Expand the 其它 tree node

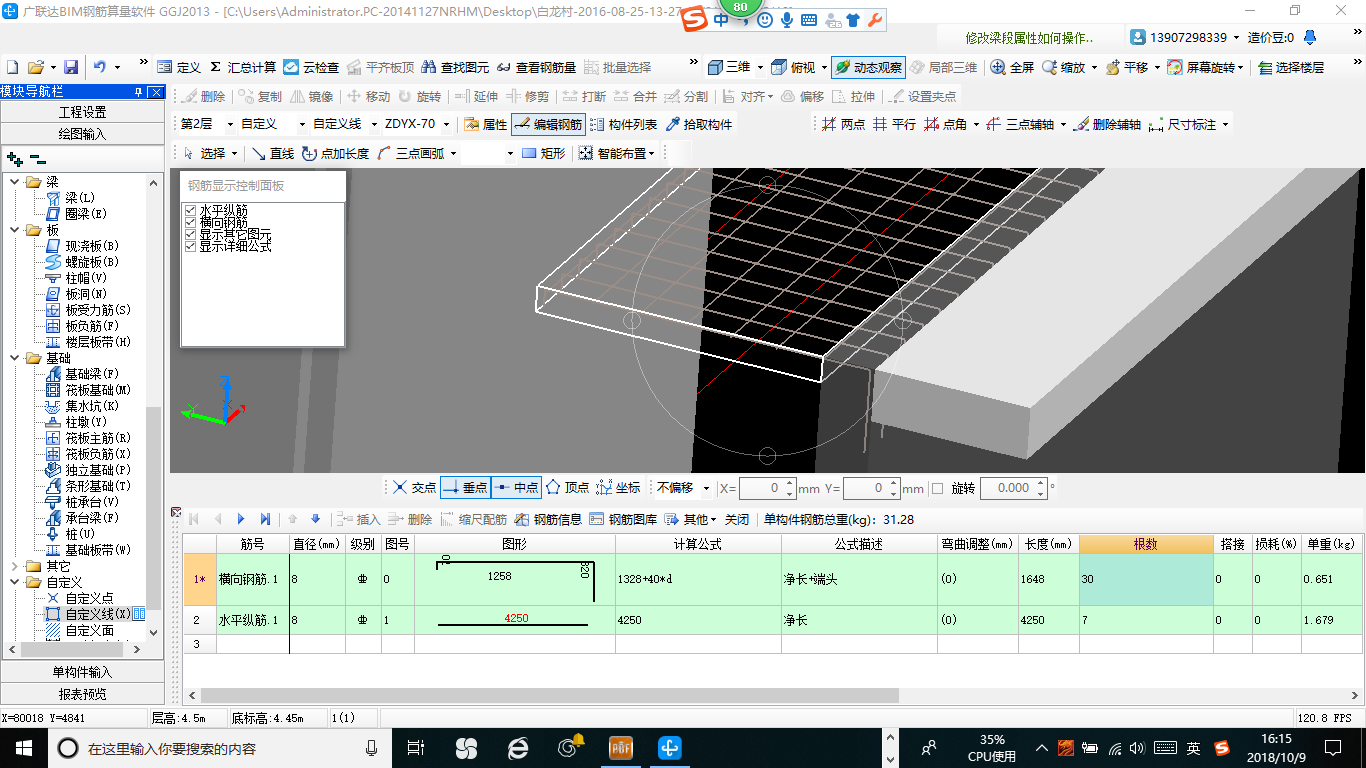tap(15, 566)
